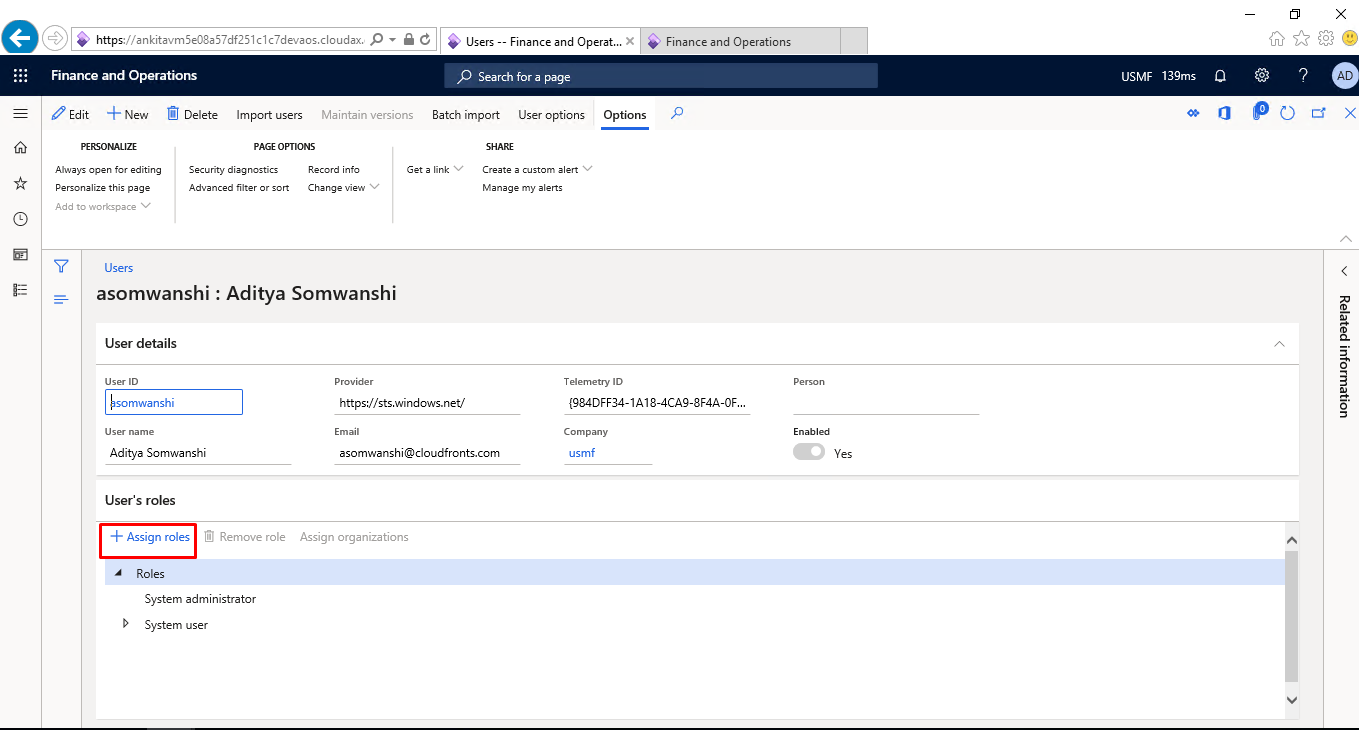
Task: Open the attachments paperclip with badge
Action: coord(1258,112)
